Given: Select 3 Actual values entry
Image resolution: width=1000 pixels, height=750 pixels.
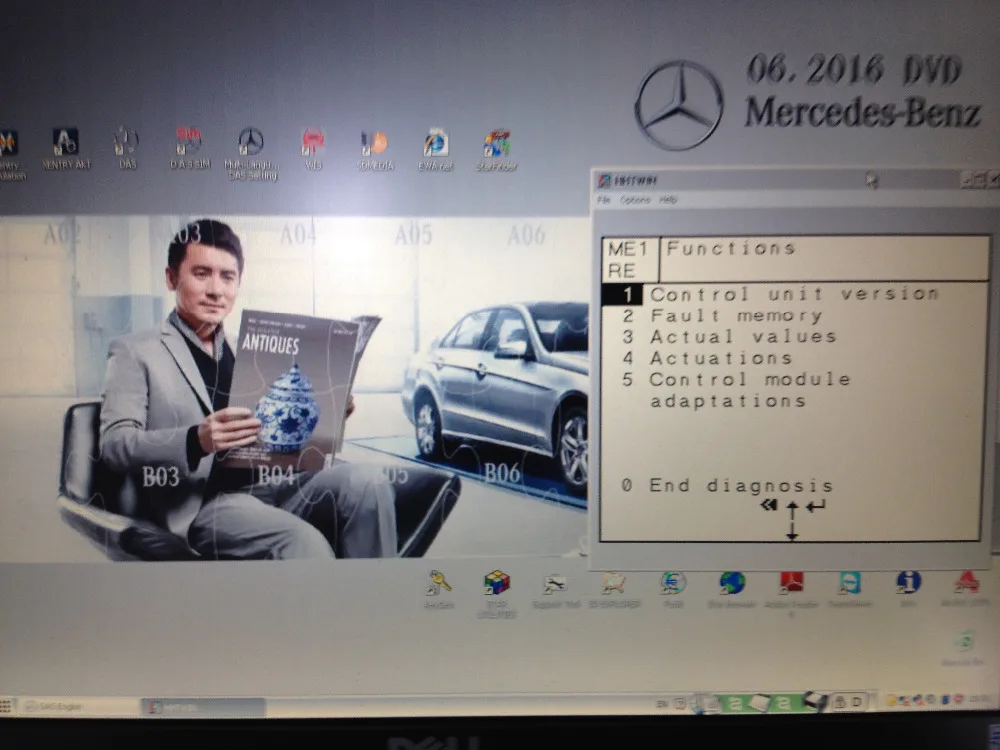Looking at the screenshot, I should [729, 337].
